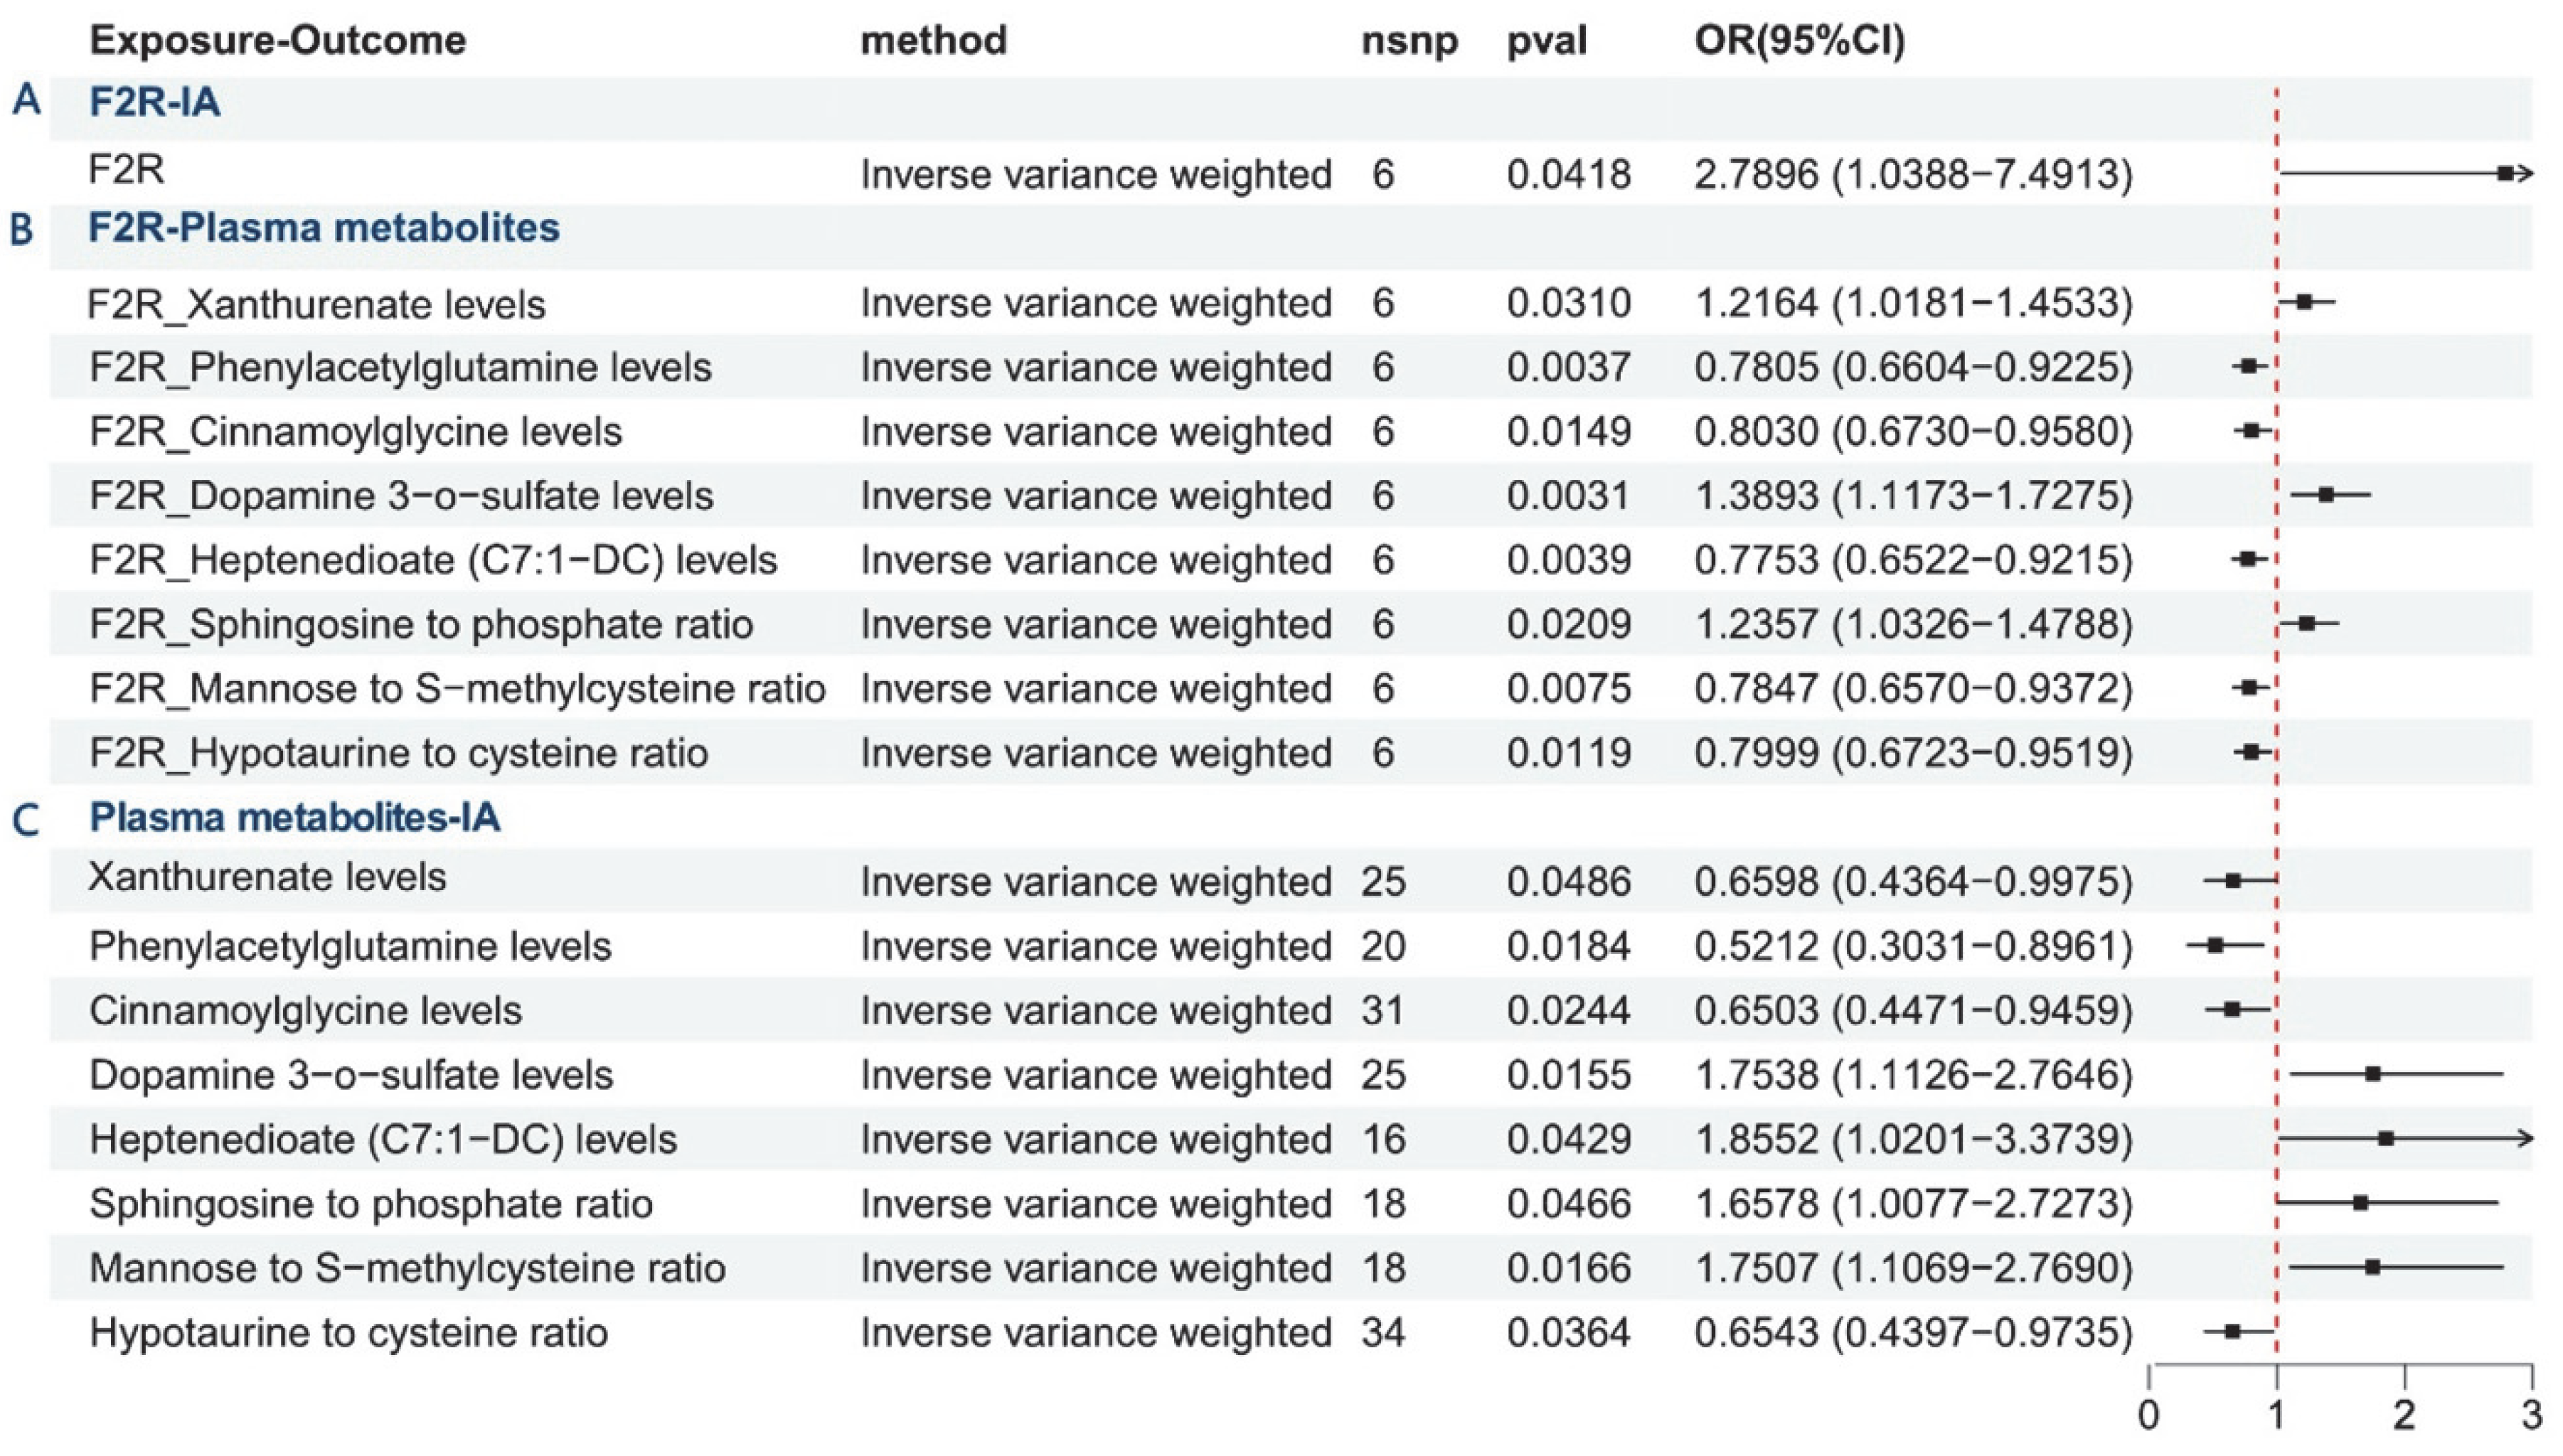2563x1456 pixels.
Task: Select the nsnp column header
Action: tap(1409, 41)
